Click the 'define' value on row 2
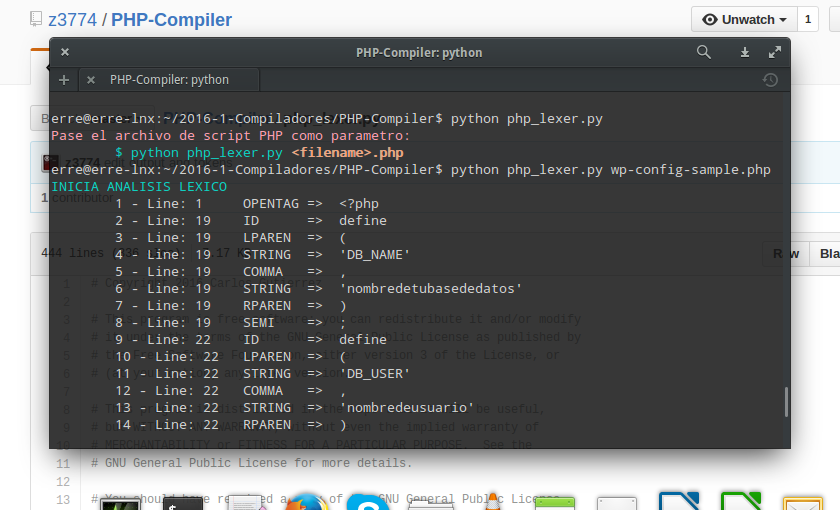Screen dimensions: 840x510 coord(363,221)
